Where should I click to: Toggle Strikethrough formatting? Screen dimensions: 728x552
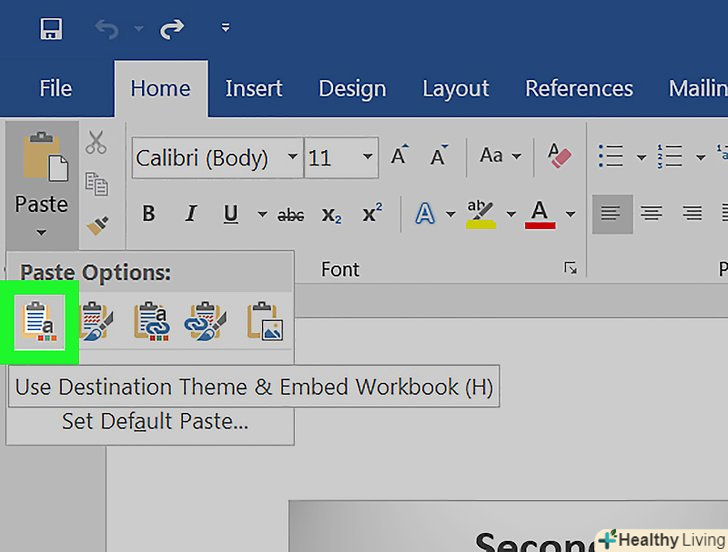(291, 214)
